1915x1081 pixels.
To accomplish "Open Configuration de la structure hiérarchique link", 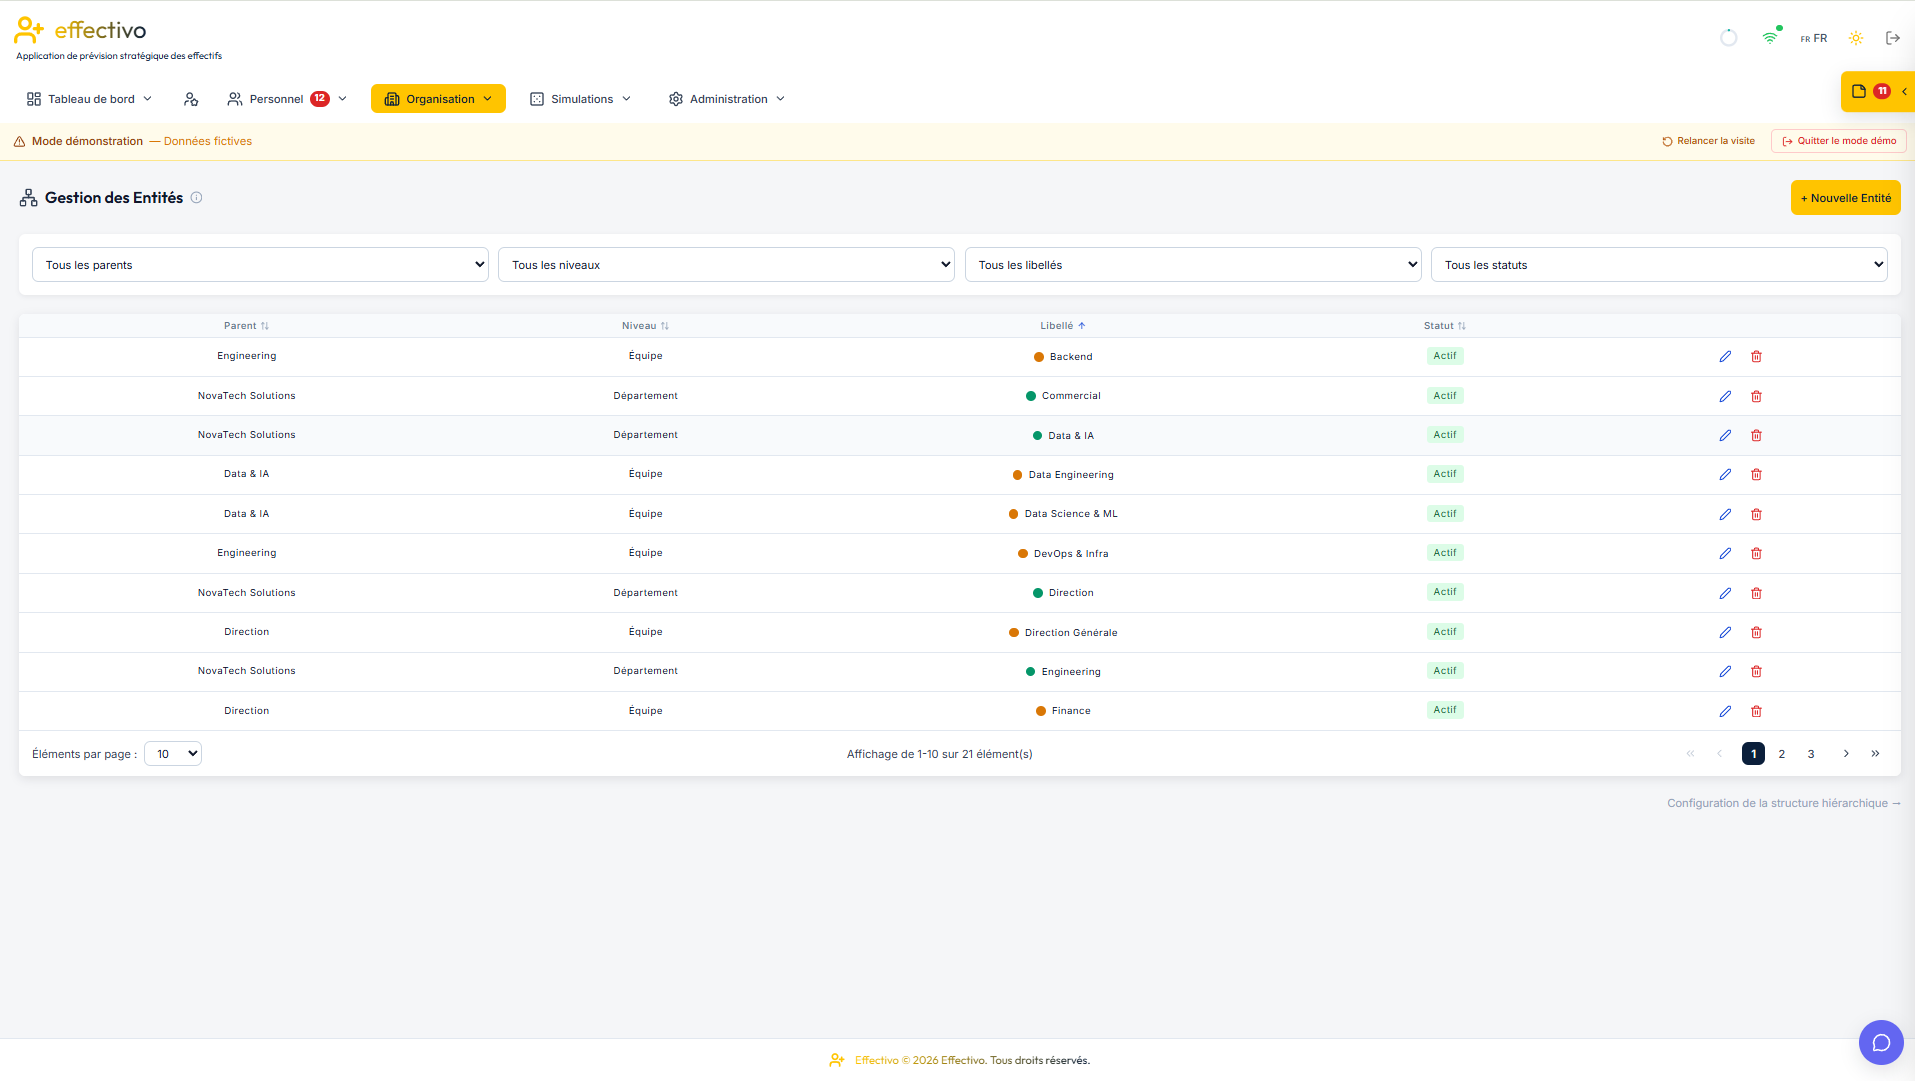I will coord(1783,803).
